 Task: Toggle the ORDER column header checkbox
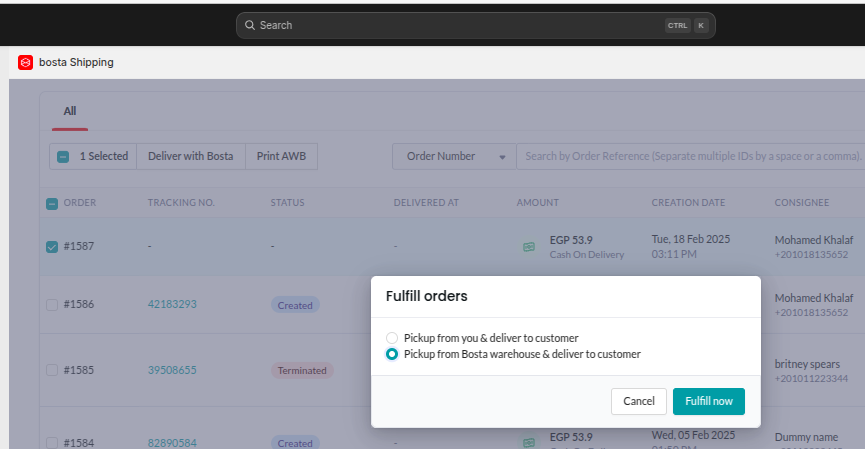(x=52, y=204)
